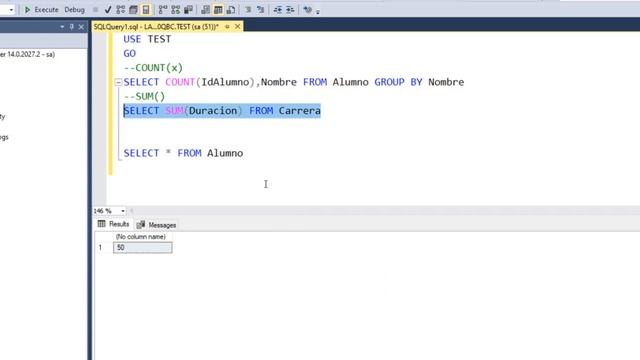The height and width of the screenshot is (360, 640).
Task: Toggle IntelliSense Enabled toolbar button
Action: [146, 9]
